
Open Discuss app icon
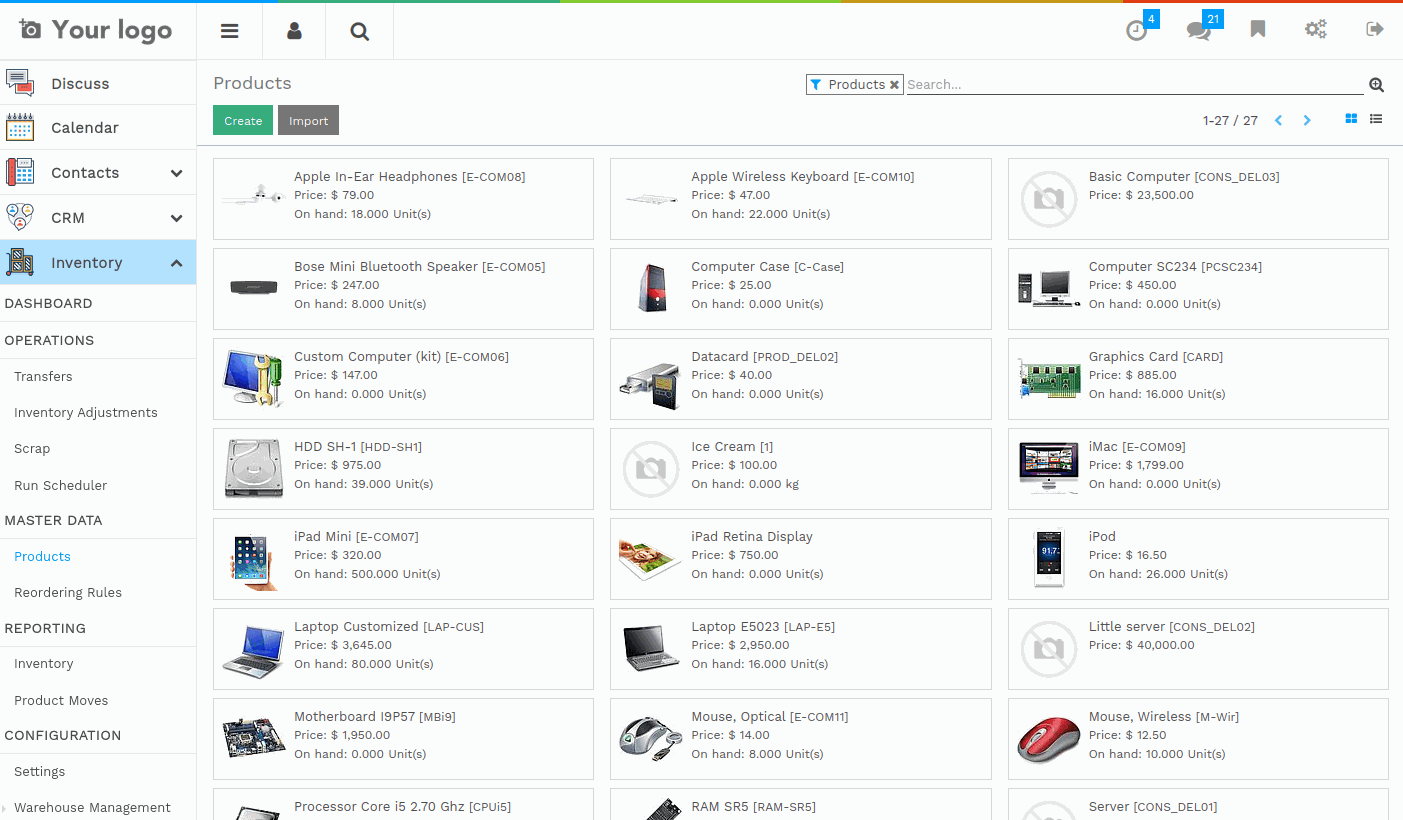coord(20,83)
